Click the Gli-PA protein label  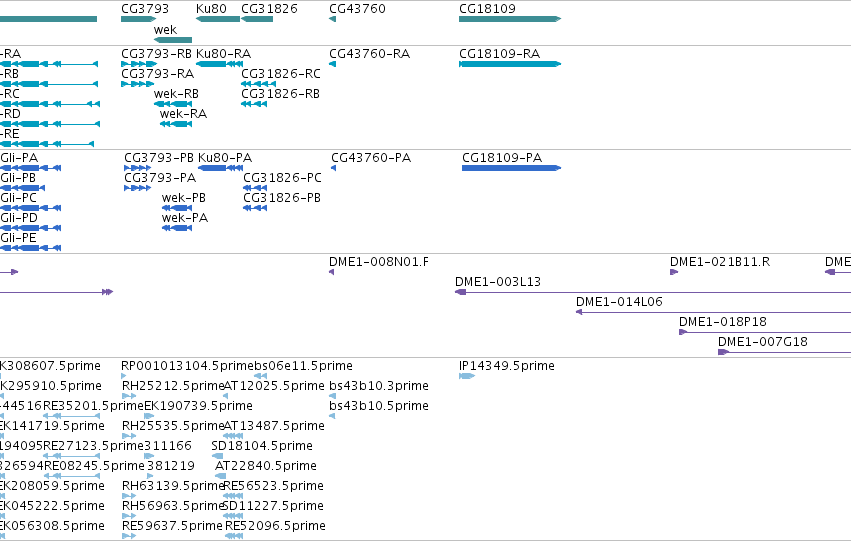click(19, 158)
